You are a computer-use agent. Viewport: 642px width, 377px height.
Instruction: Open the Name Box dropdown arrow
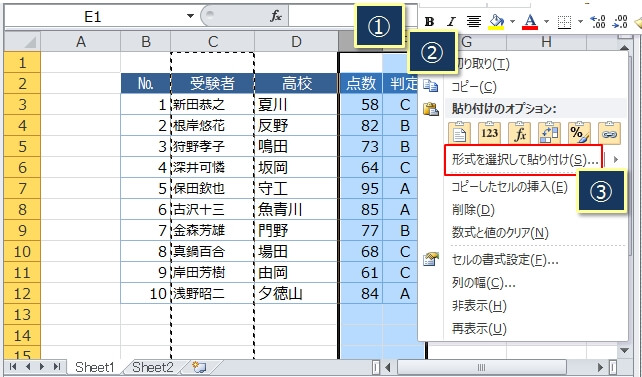tap(190, 16)
